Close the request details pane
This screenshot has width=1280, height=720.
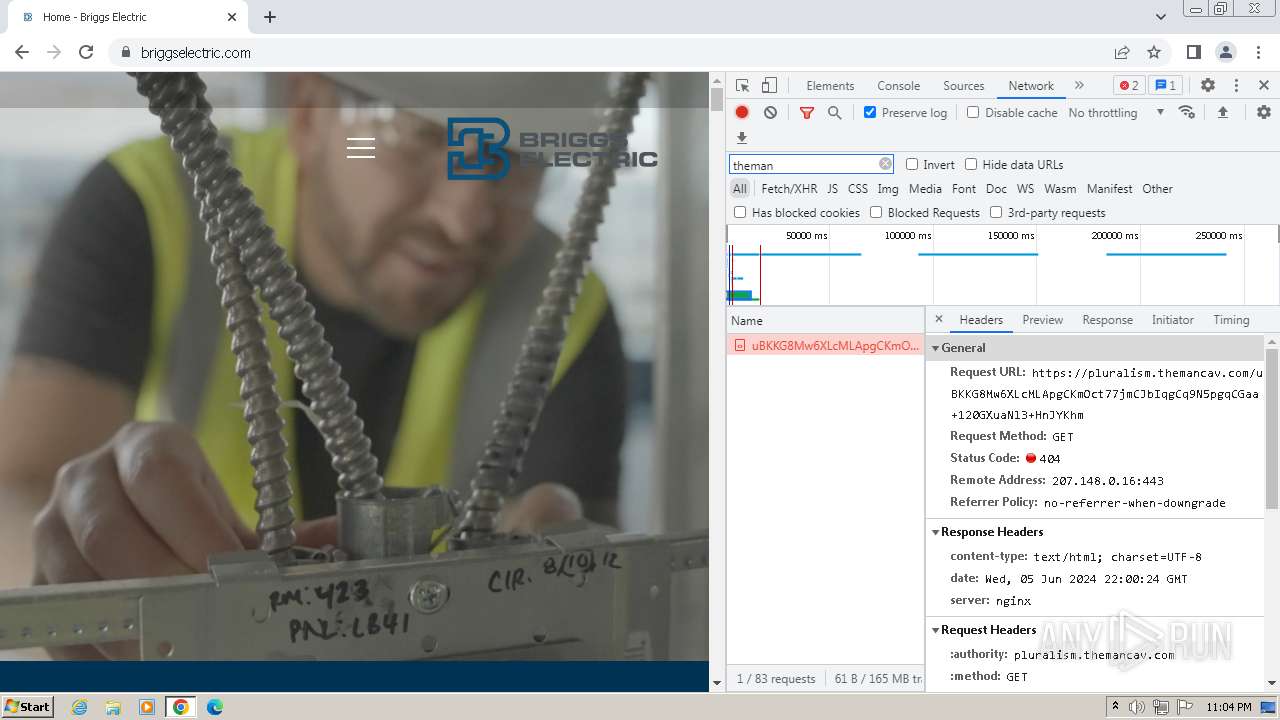(938, 320)
